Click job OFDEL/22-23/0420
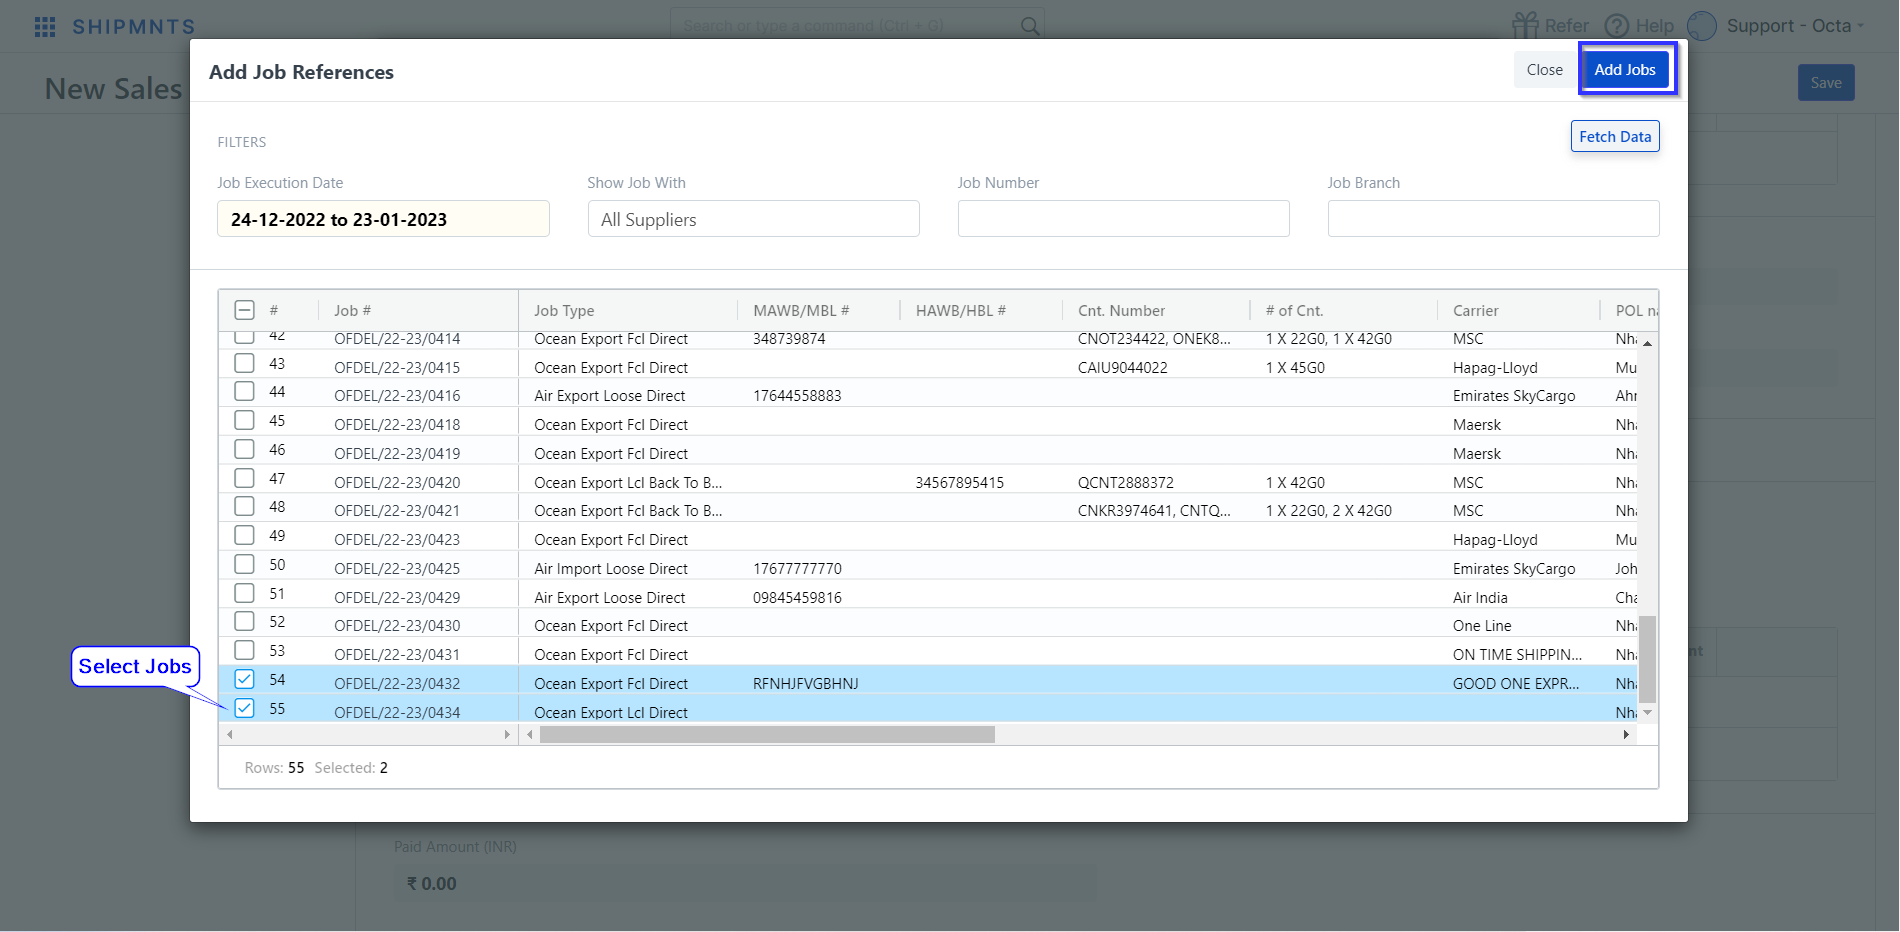The height and width of the screenshot is (932, 1900). point(397,483)
